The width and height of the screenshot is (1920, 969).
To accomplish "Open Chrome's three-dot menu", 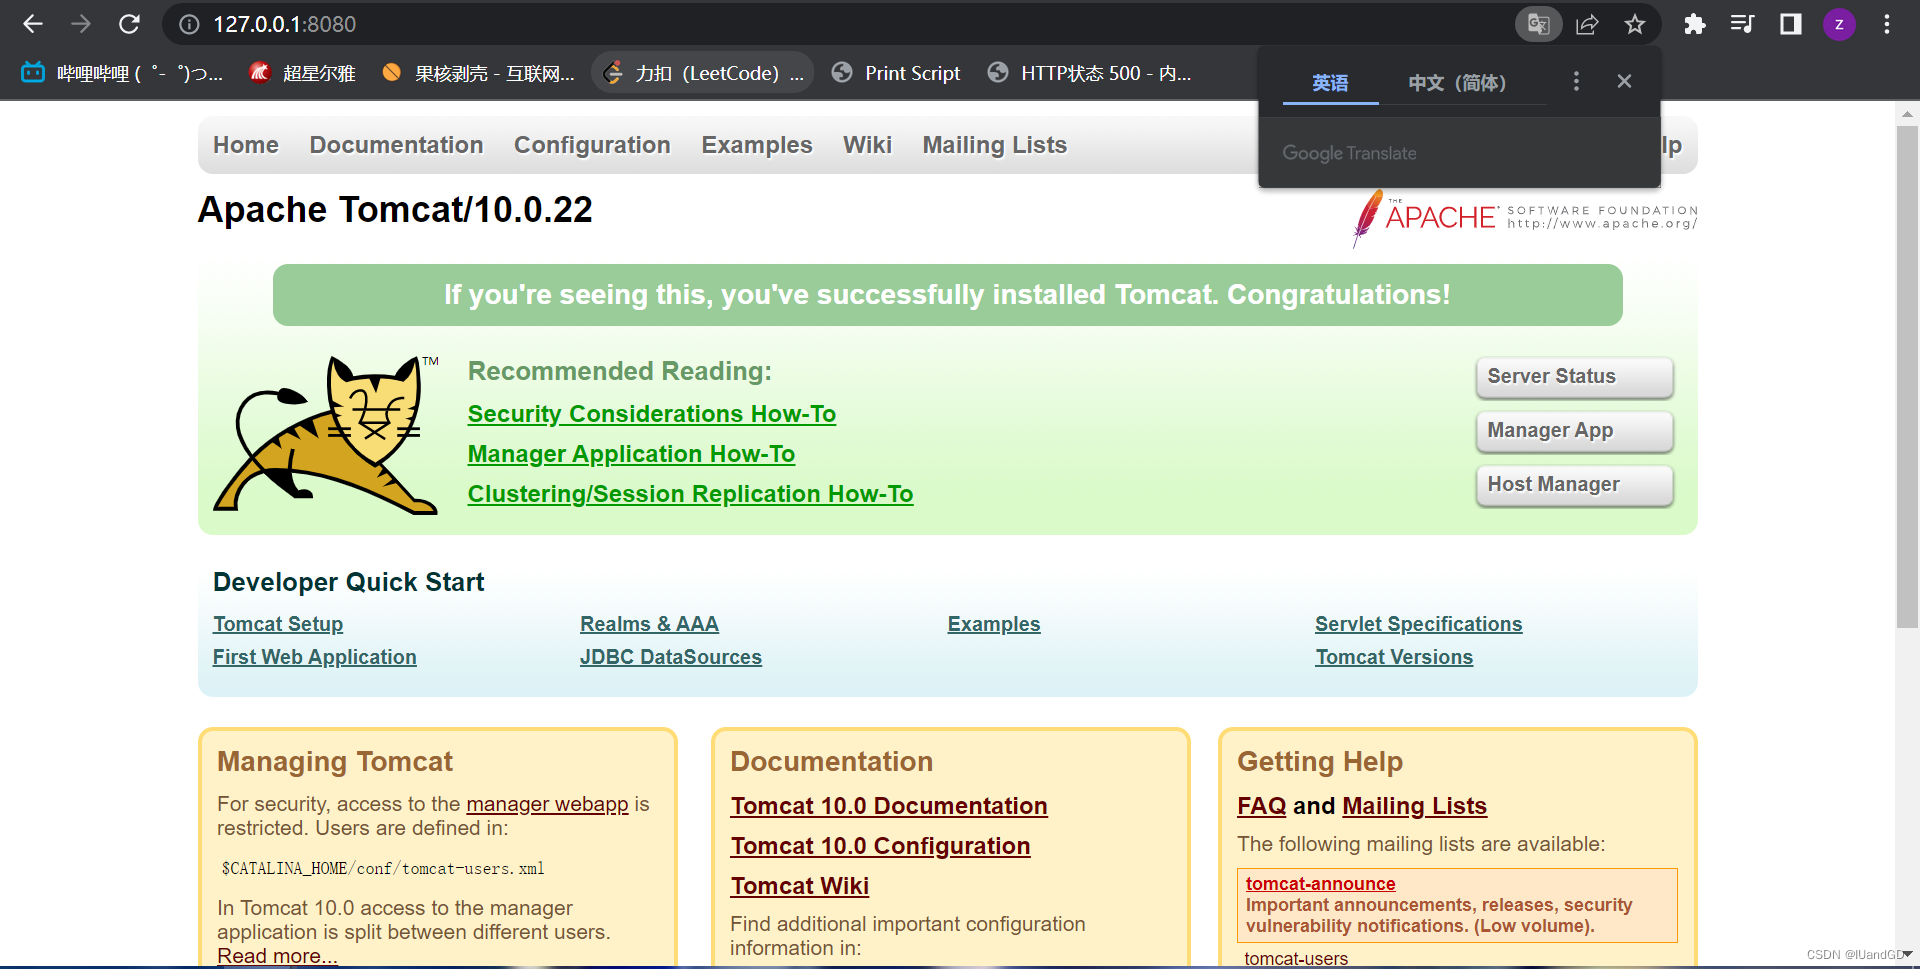I will (1887, 24).
